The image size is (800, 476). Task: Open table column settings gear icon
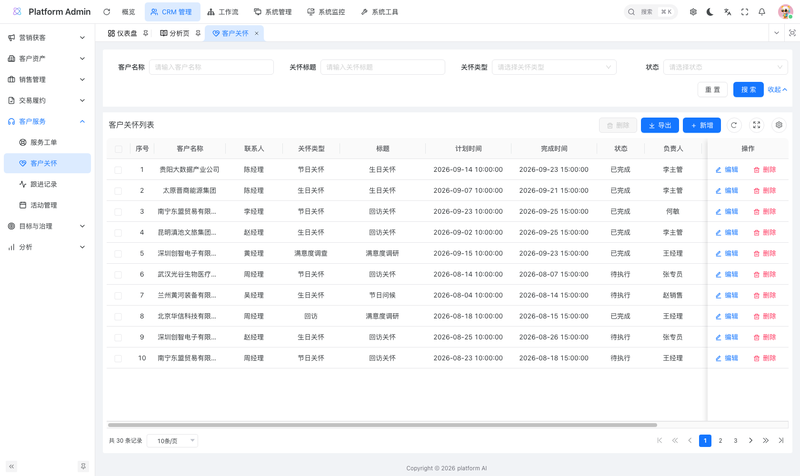point(779,125)
